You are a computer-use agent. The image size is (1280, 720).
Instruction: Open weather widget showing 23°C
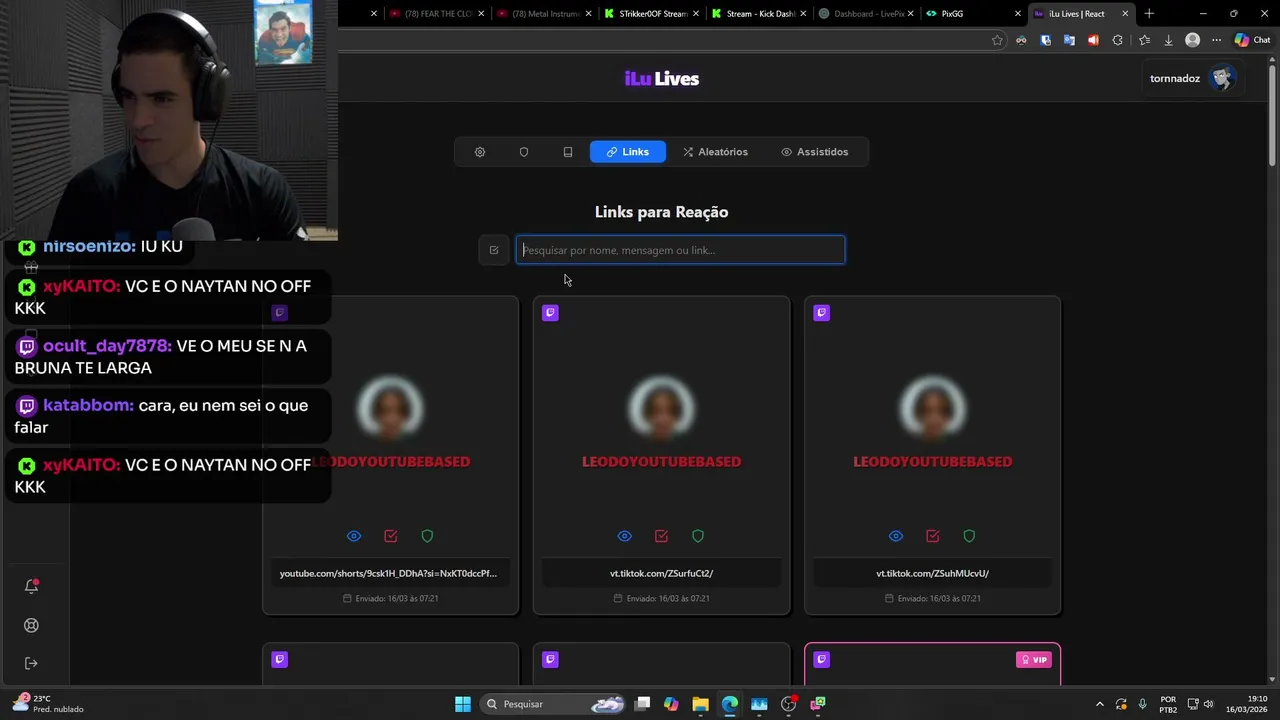(48, 704)
